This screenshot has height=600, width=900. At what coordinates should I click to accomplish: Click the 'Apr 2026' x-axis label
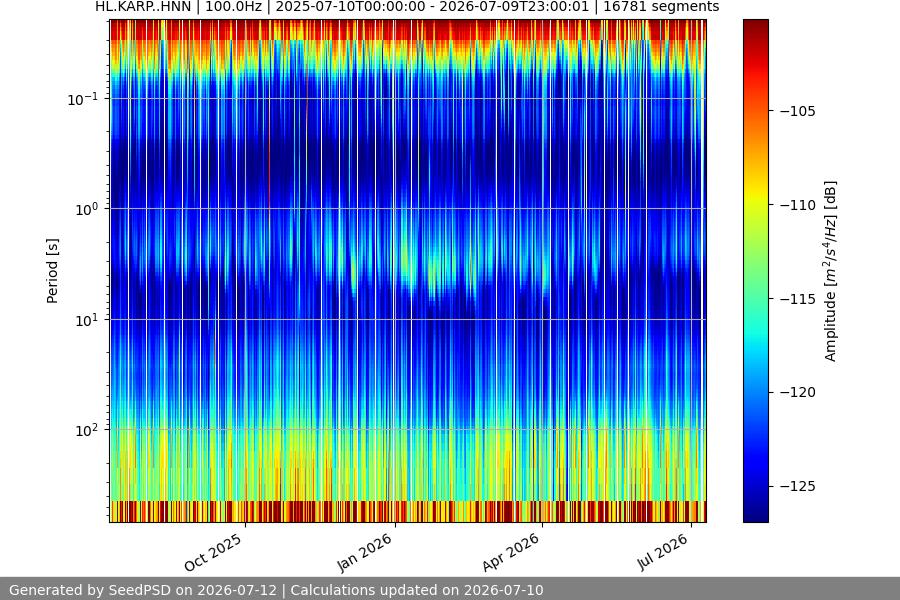(x=511, y=552)
